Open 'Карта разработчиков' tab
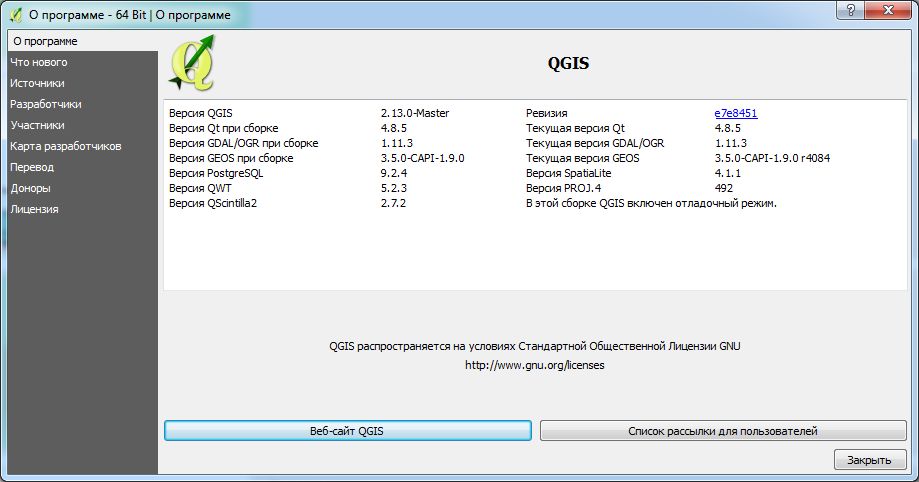 (x=83, y=147)
